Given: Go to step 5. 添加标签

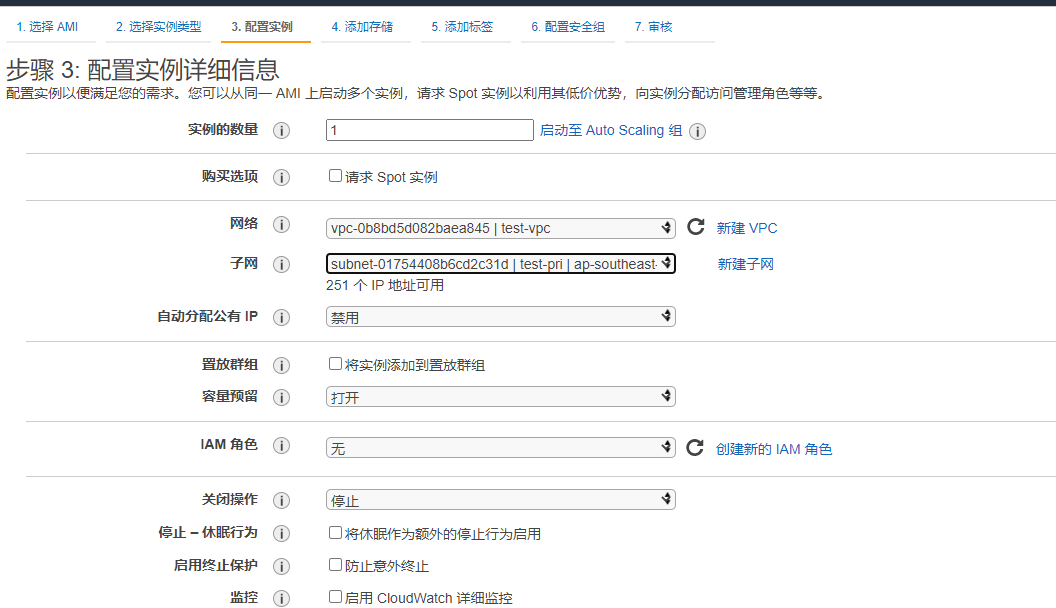Looking at the screenshot, I should click(463, 27).
